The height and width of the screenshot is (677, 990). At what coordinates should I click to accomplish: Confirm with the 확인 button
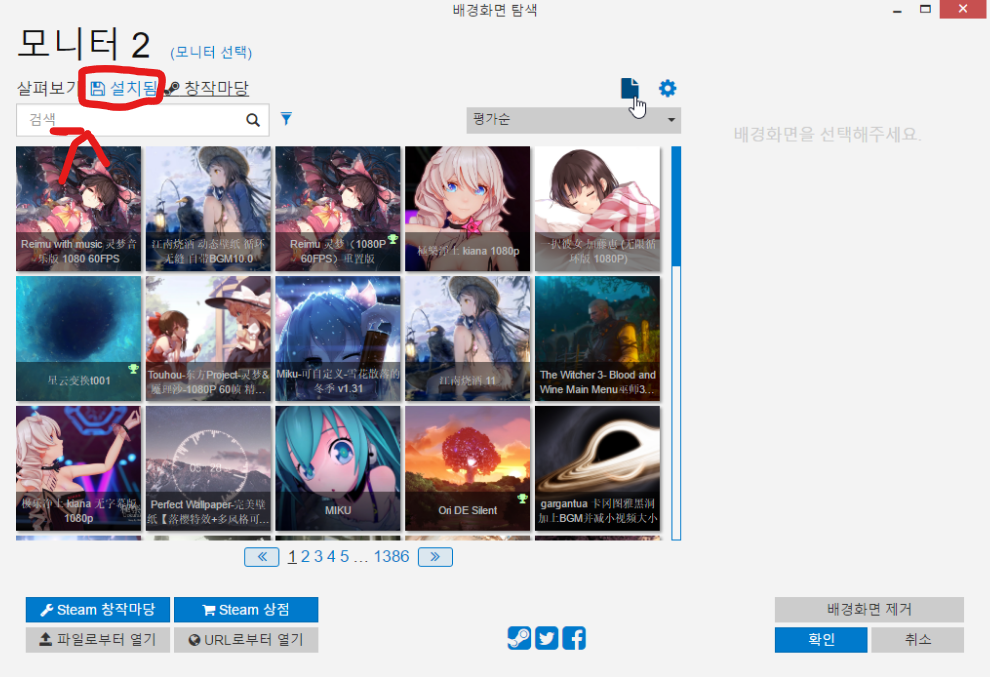tap(821, 640)
